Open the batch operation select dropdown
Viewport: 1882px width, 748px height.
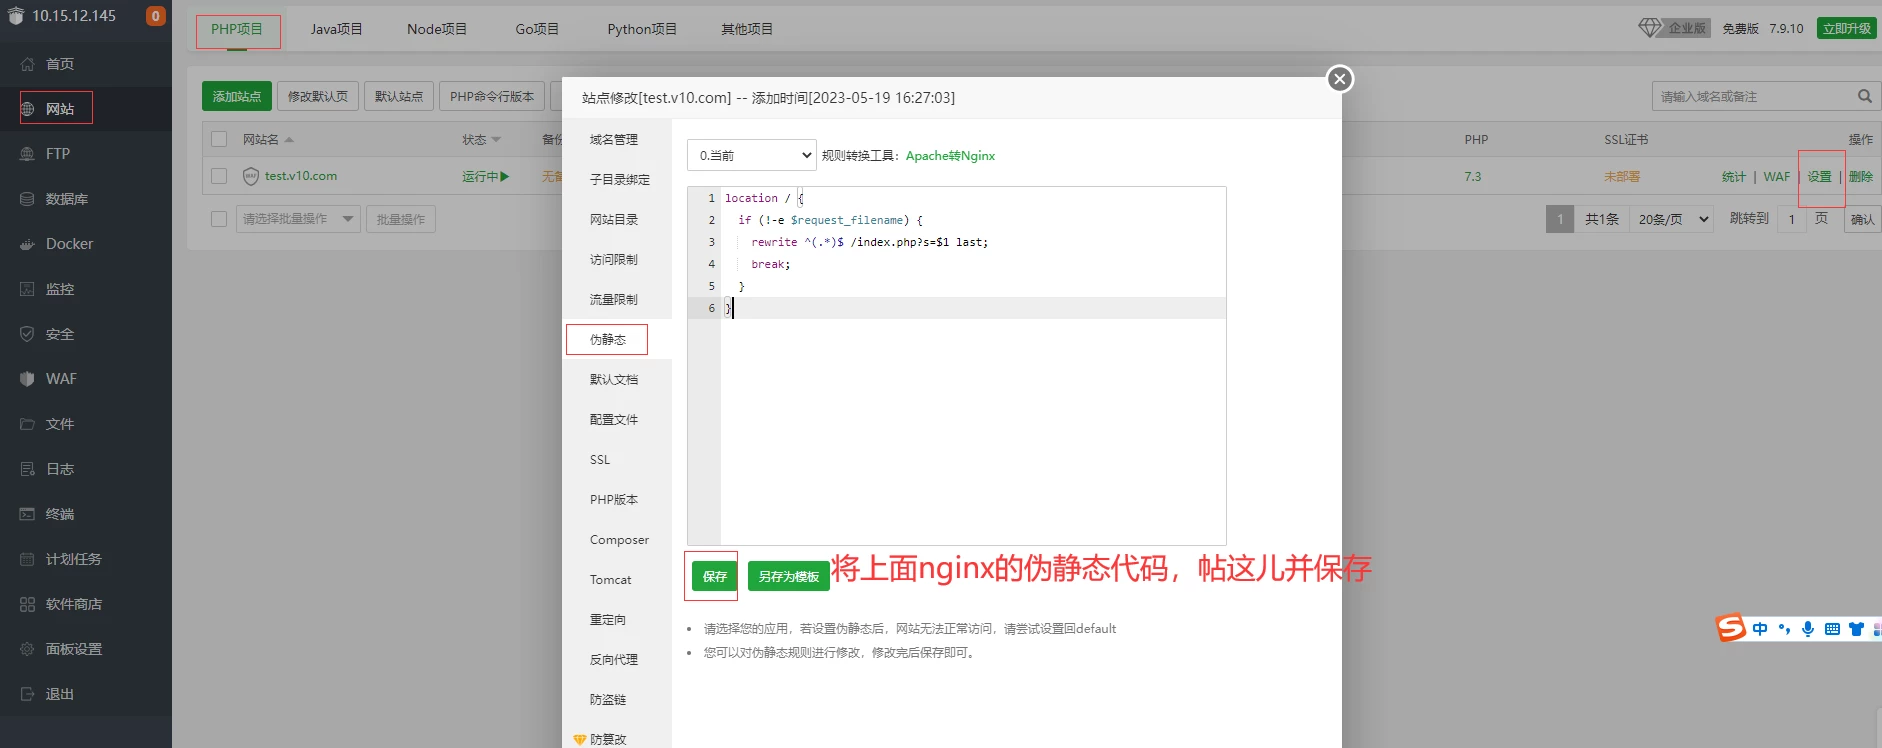[x=298, y=219]
